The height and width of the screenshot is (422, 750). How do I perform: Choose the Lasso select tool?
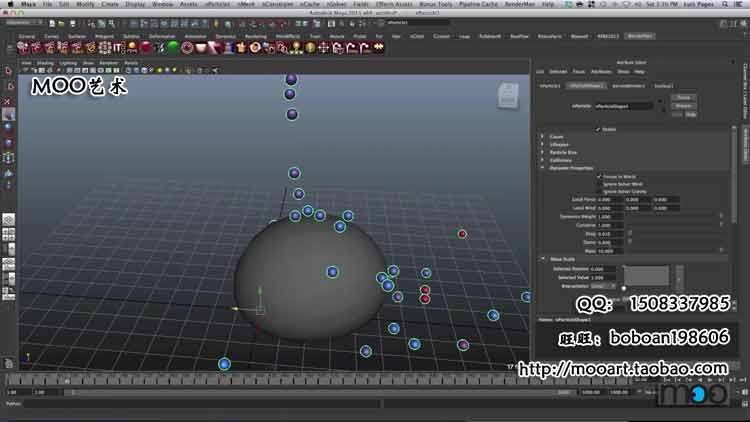click(8, 86)
